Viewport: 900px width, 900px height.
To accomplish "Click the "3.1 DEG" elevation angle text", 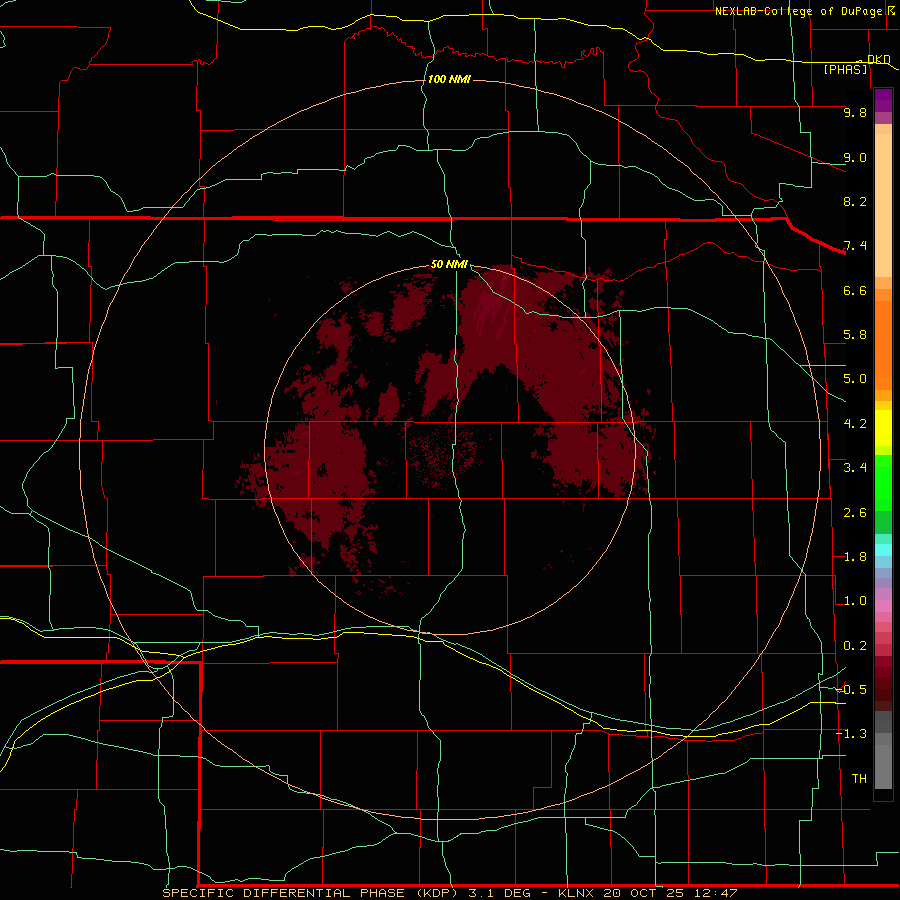I will (499, 893).
